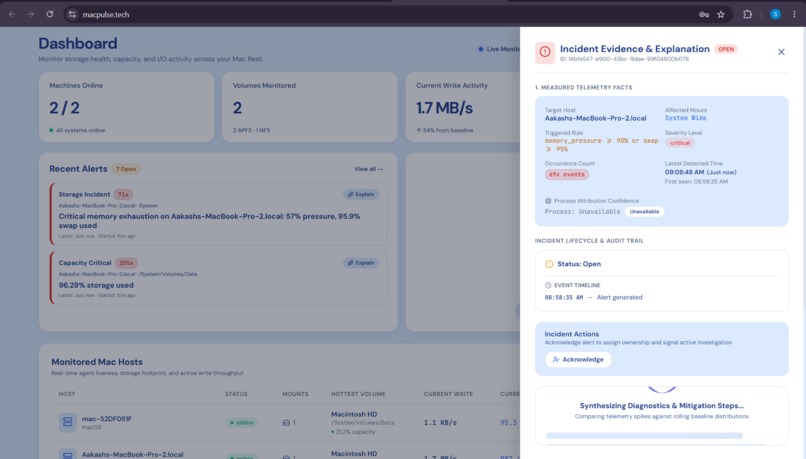Click the mounts drive icon for mac-52DF051F

coord(286,423)
